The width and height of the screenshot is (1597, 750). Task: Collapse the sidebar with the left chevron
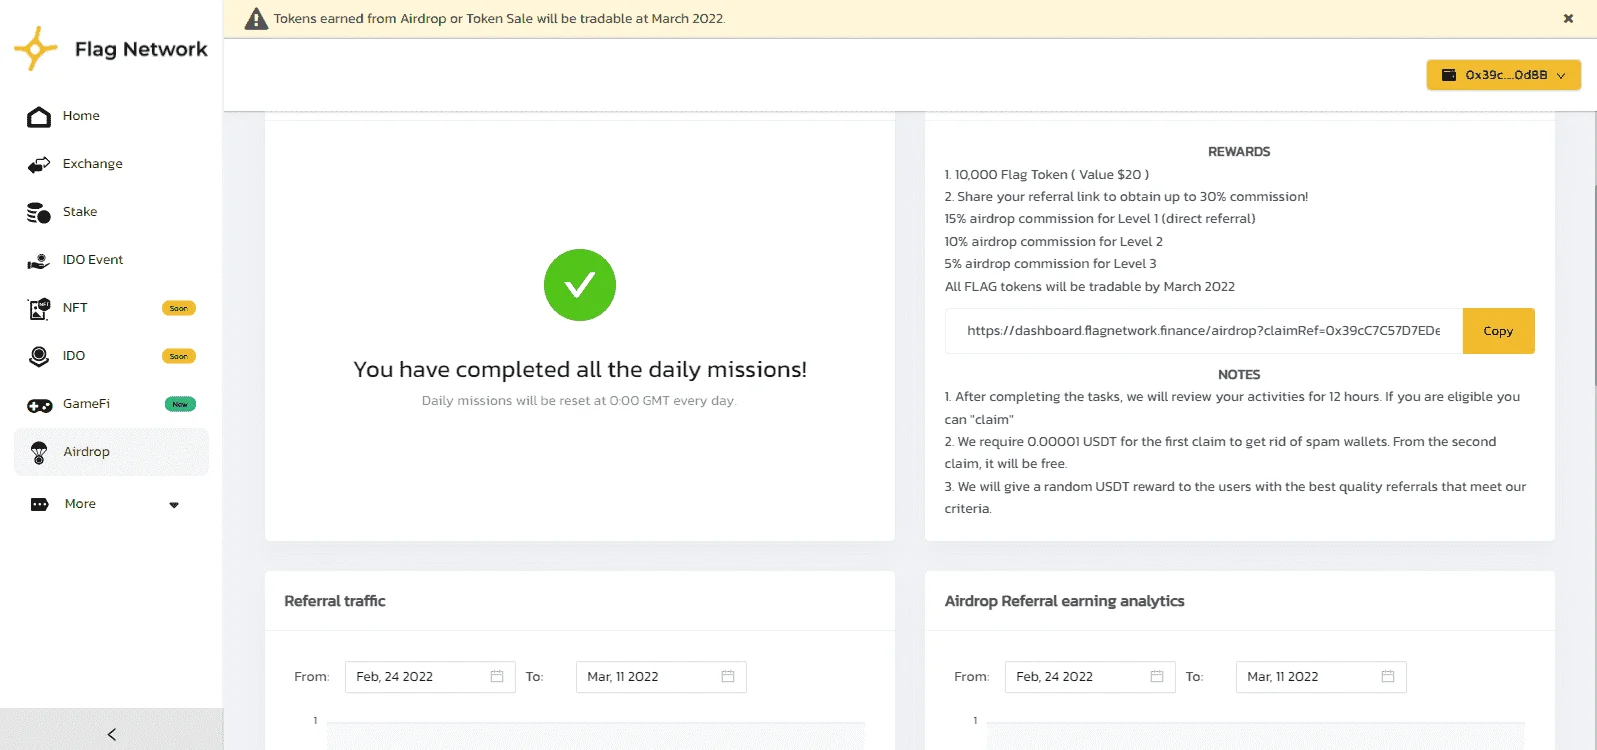111,734
